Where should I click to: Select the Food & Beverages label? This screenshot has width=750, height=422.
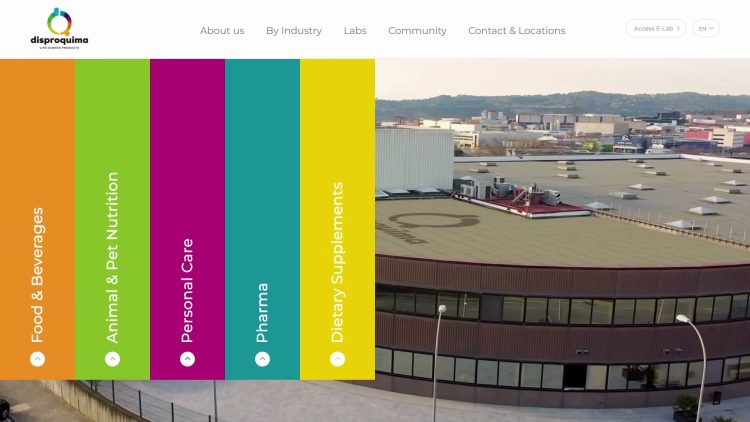(x=37, y=275)
